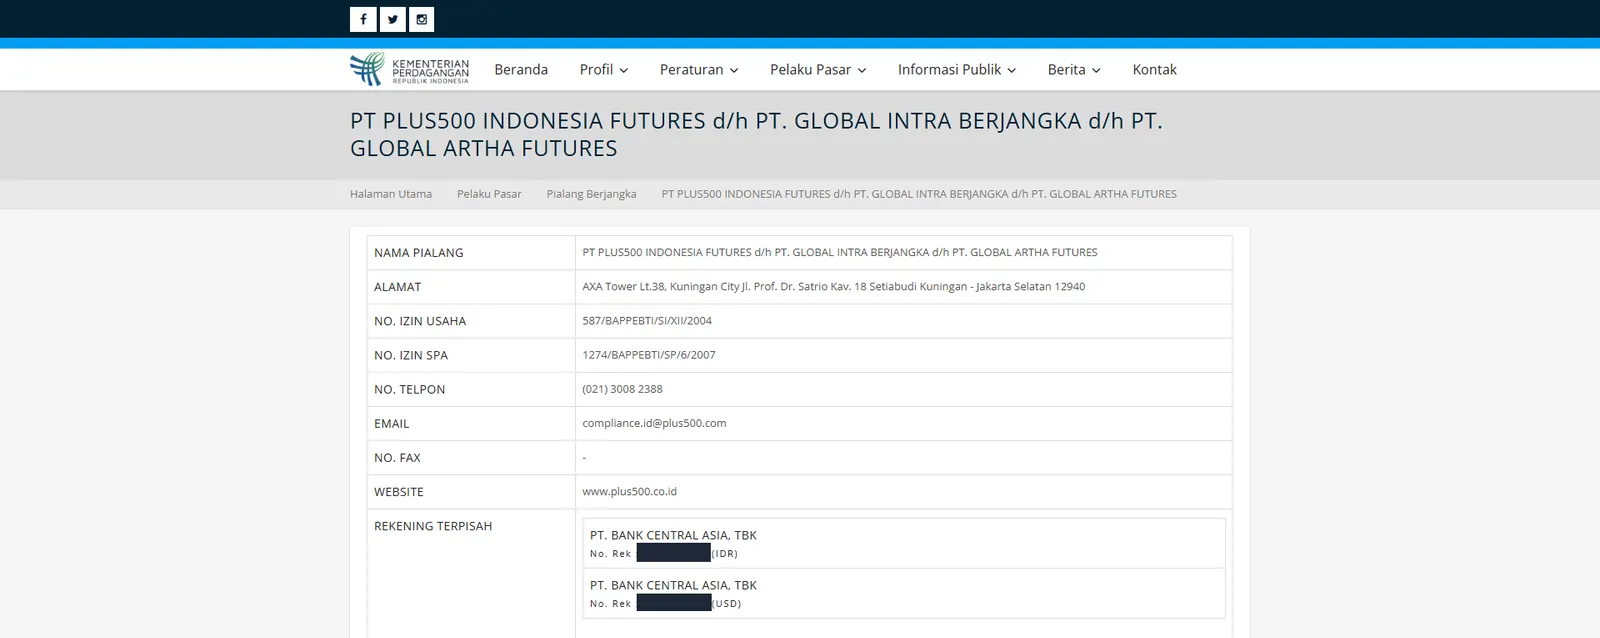The width and height of the screenshot is (1600, 638).
Task: Go to the Beranda menu item
Action: coord(521,70)
